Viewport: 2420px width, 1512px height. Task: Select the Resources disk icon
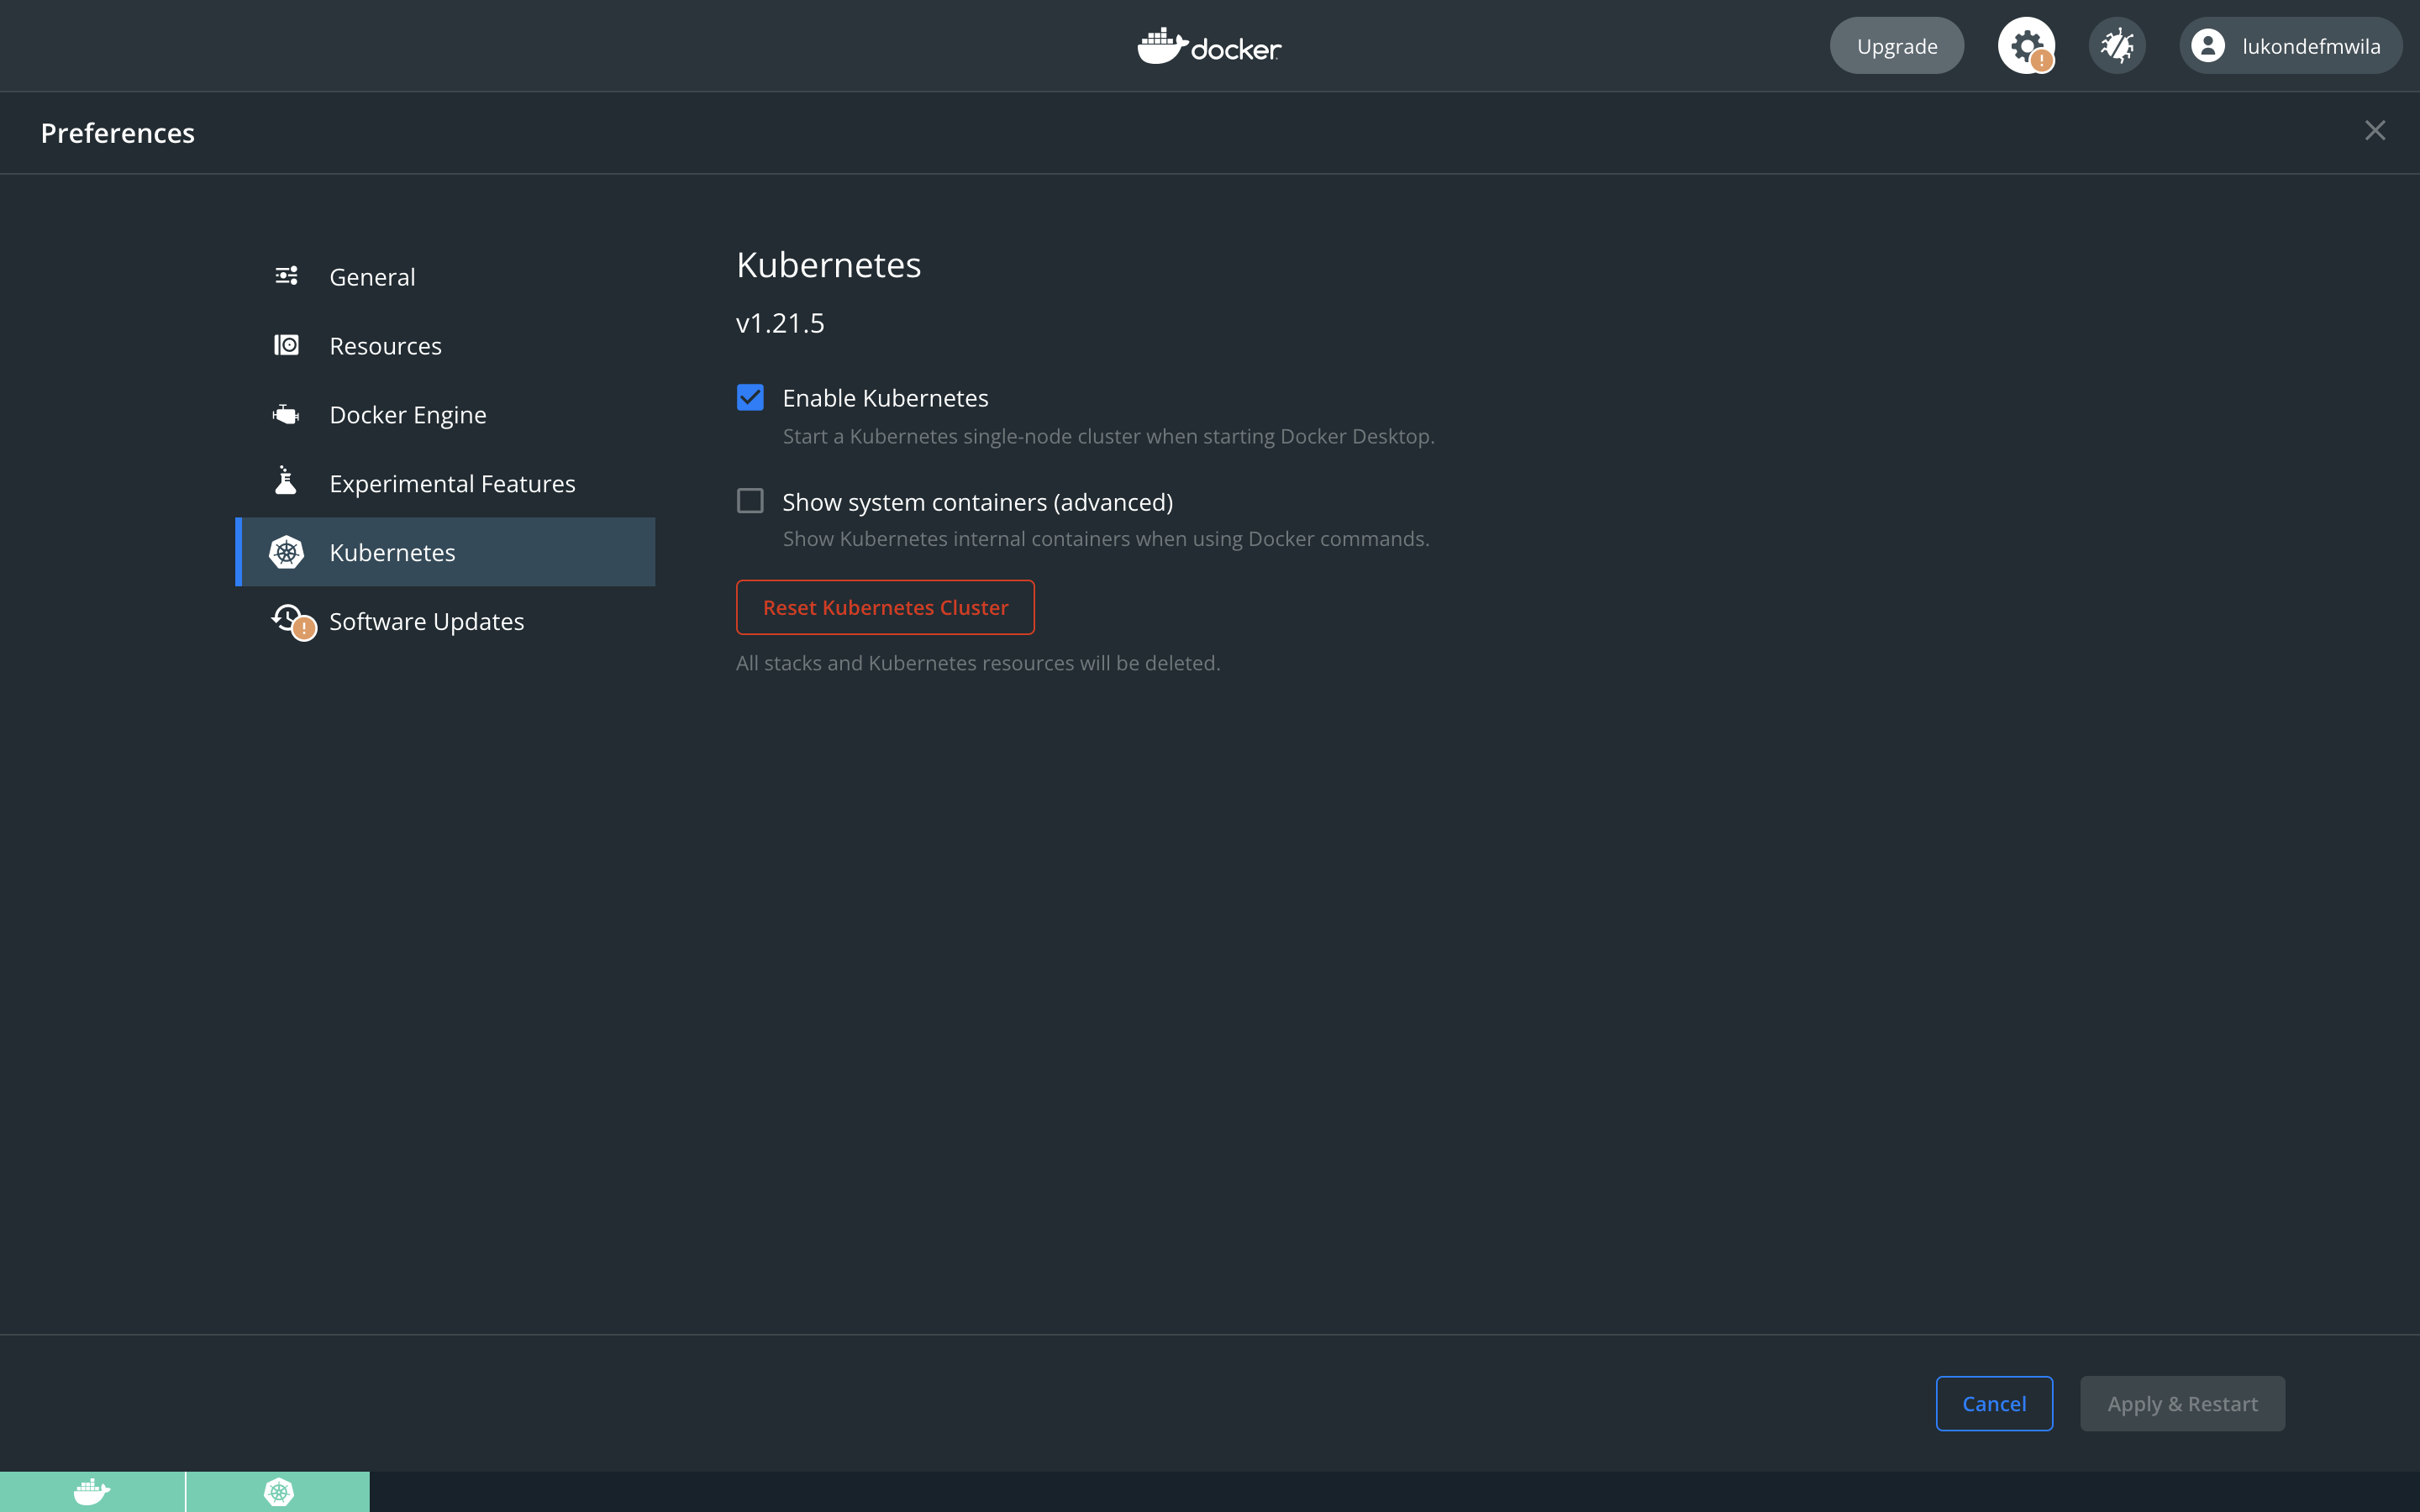[x=286, y=345]
